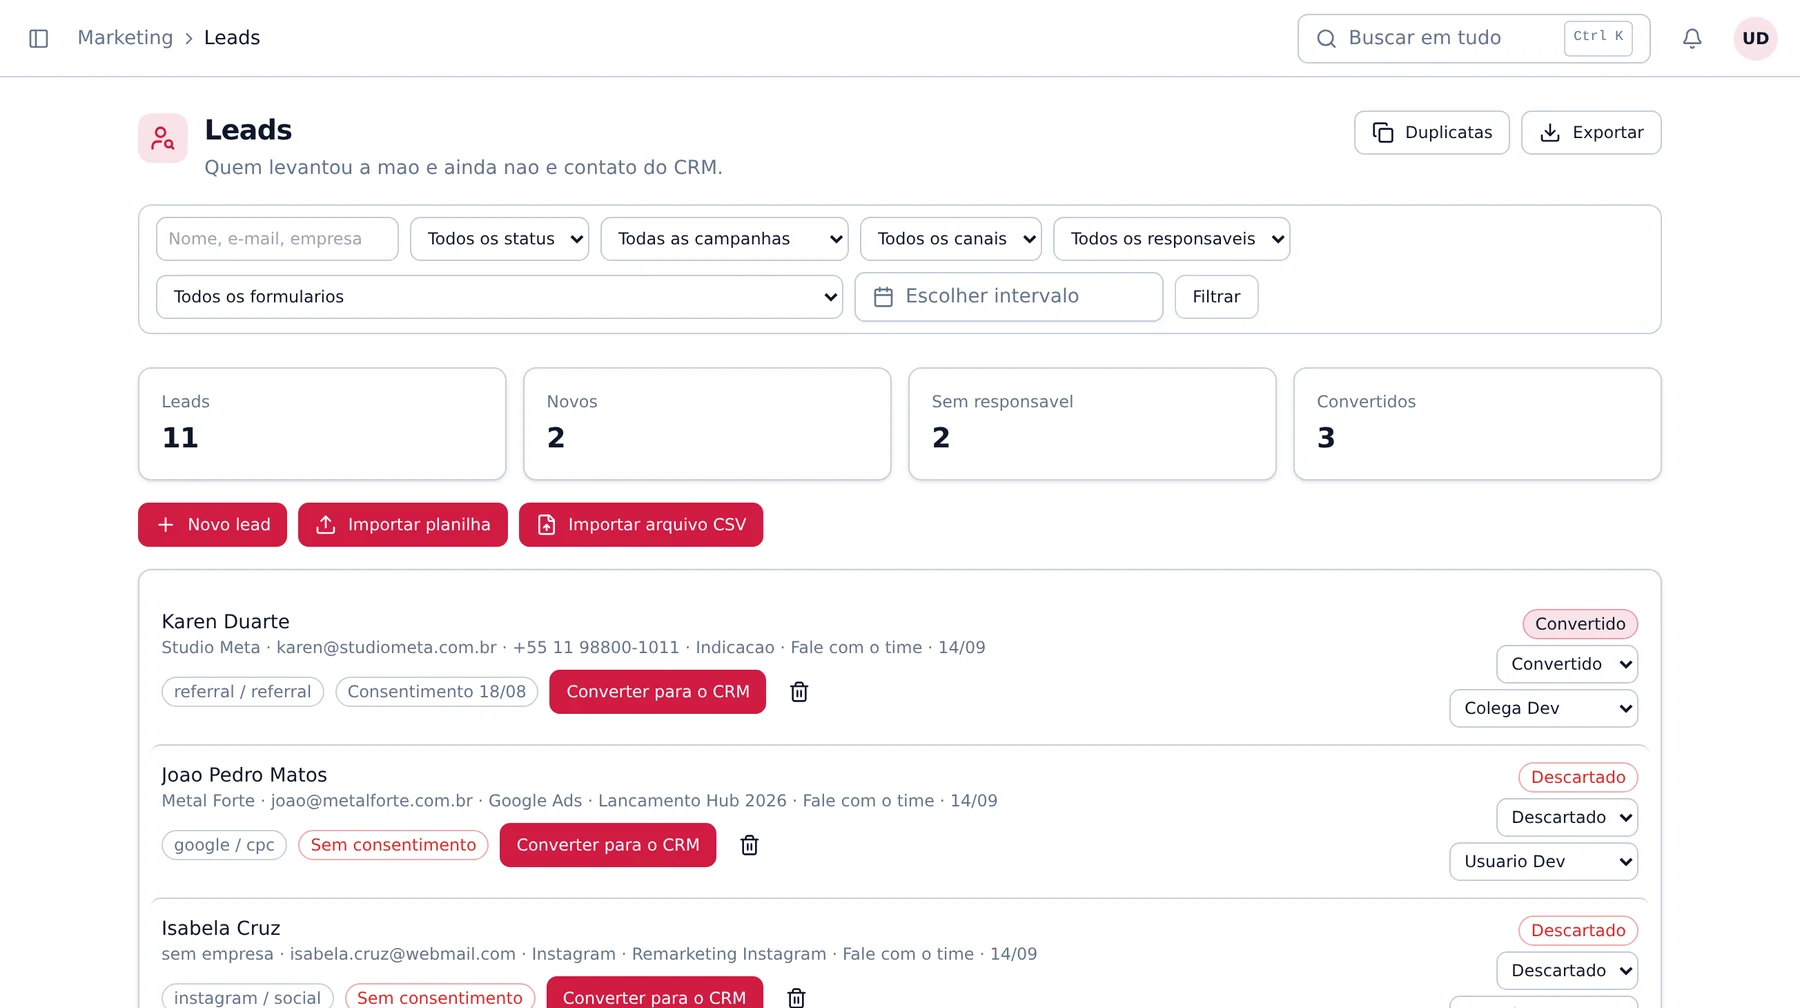Click Joao's Sem consentimento tag
Viewport: 1800px width, 1008px height.
coord(393,845)
